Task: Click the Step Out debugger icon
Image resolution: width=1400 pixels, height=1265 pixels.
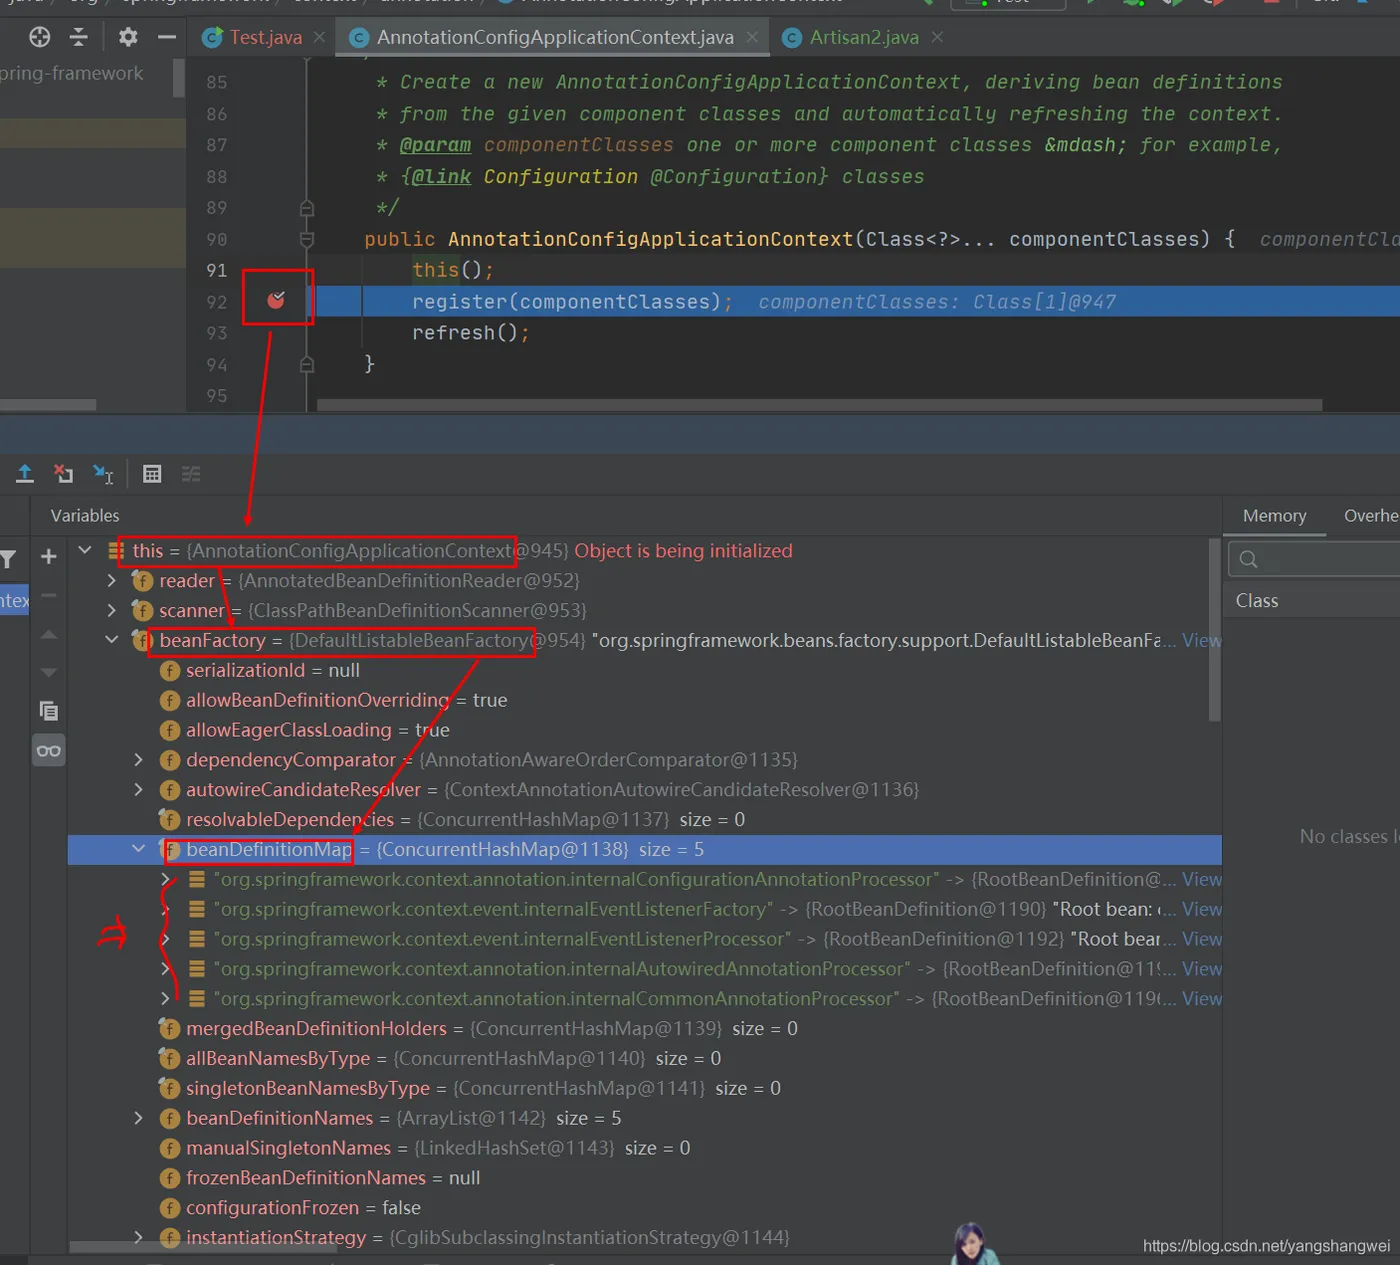Action: coord(25,474)
